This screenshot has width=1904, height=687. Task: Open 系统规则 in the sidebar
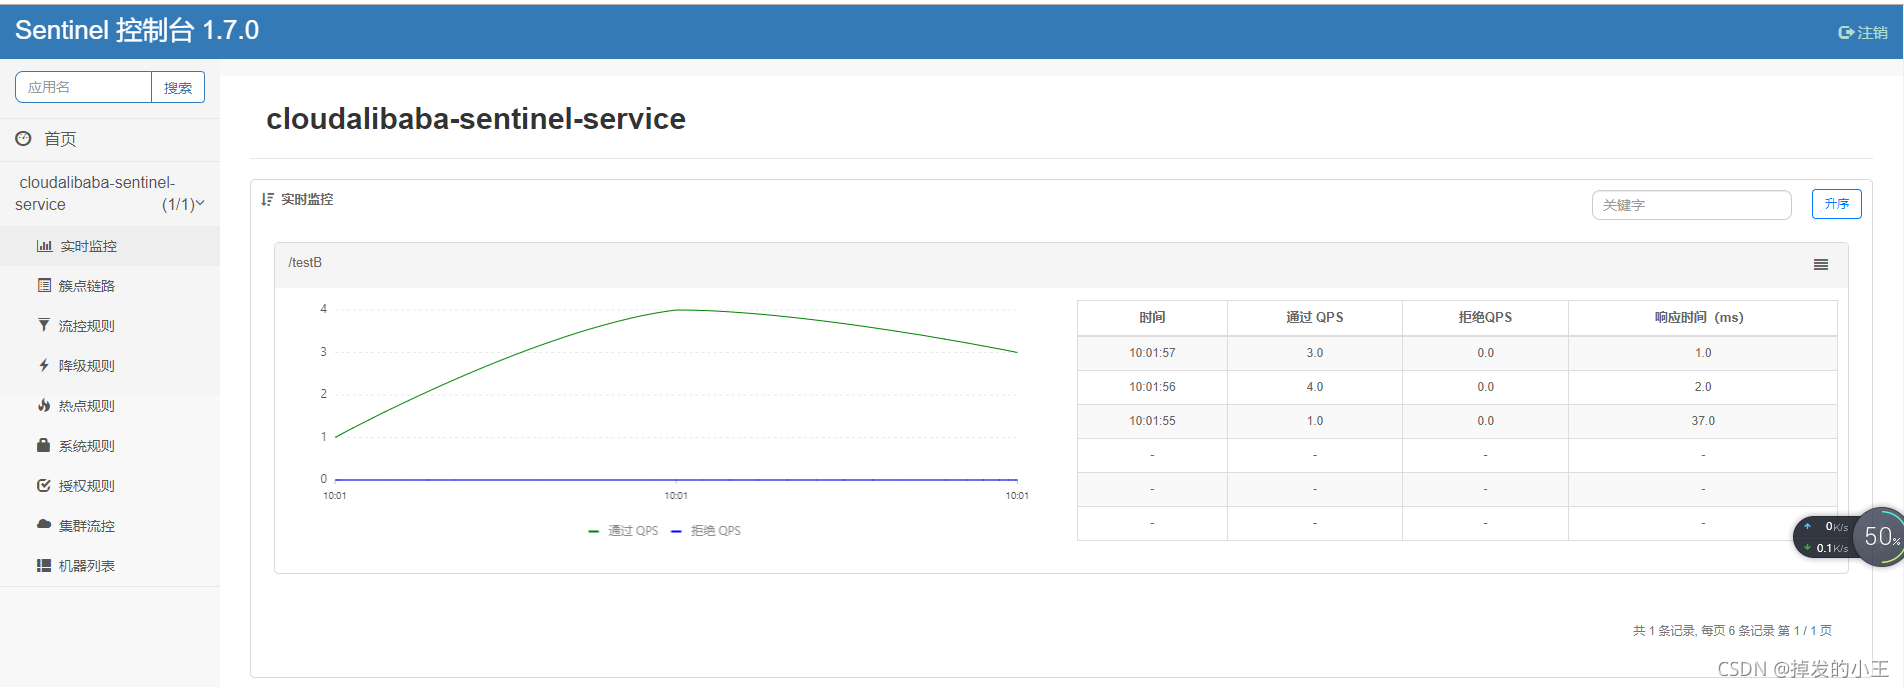pos(110,446)
